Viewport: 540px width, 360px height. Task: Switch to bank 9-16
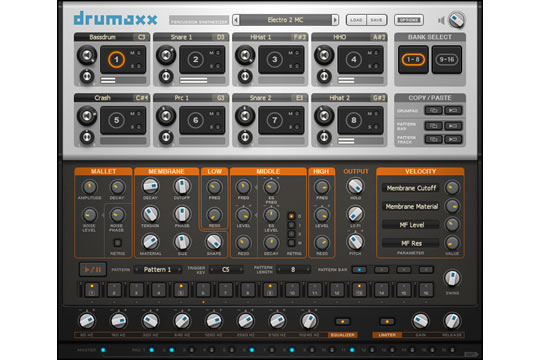pos(447,60)
